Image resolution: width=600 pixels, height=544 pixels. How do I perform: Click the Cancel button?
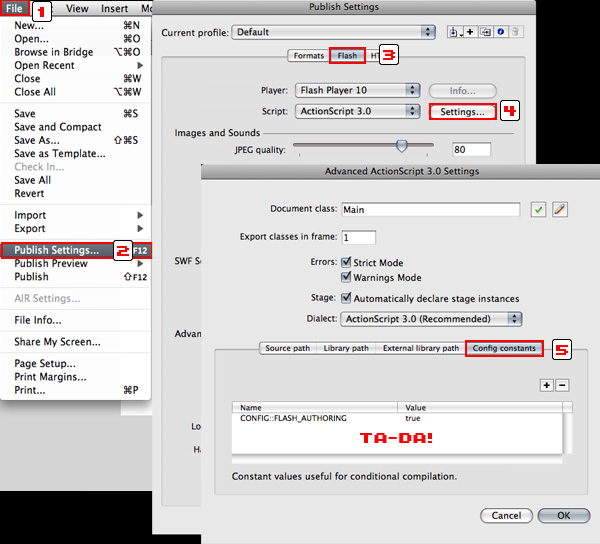pyautogui.click(x=506, y=515)
